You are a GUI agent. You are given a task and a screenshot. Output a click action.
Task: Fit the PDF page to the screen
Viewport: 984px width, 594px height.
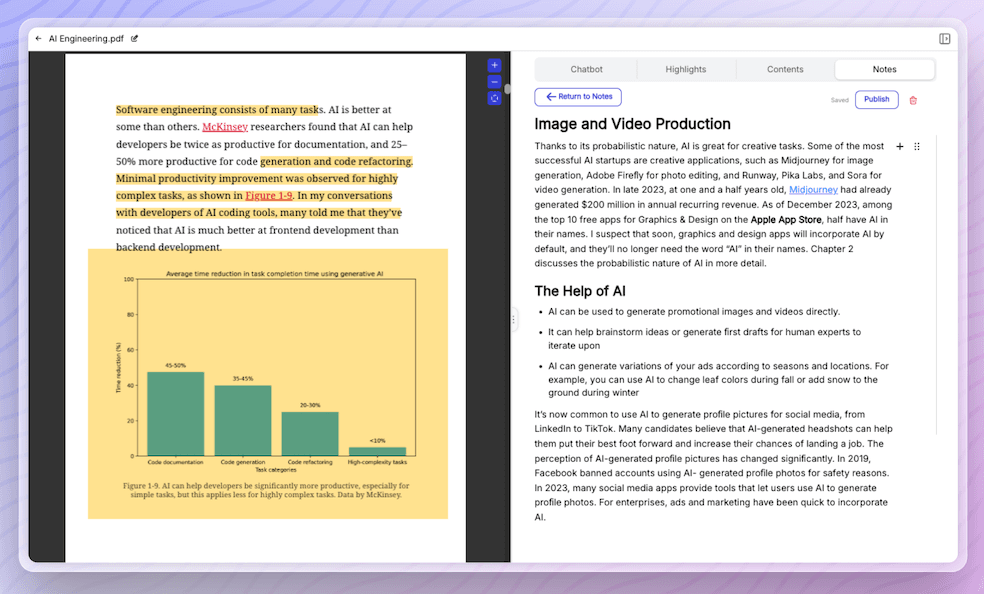click(x=494, y=98)
